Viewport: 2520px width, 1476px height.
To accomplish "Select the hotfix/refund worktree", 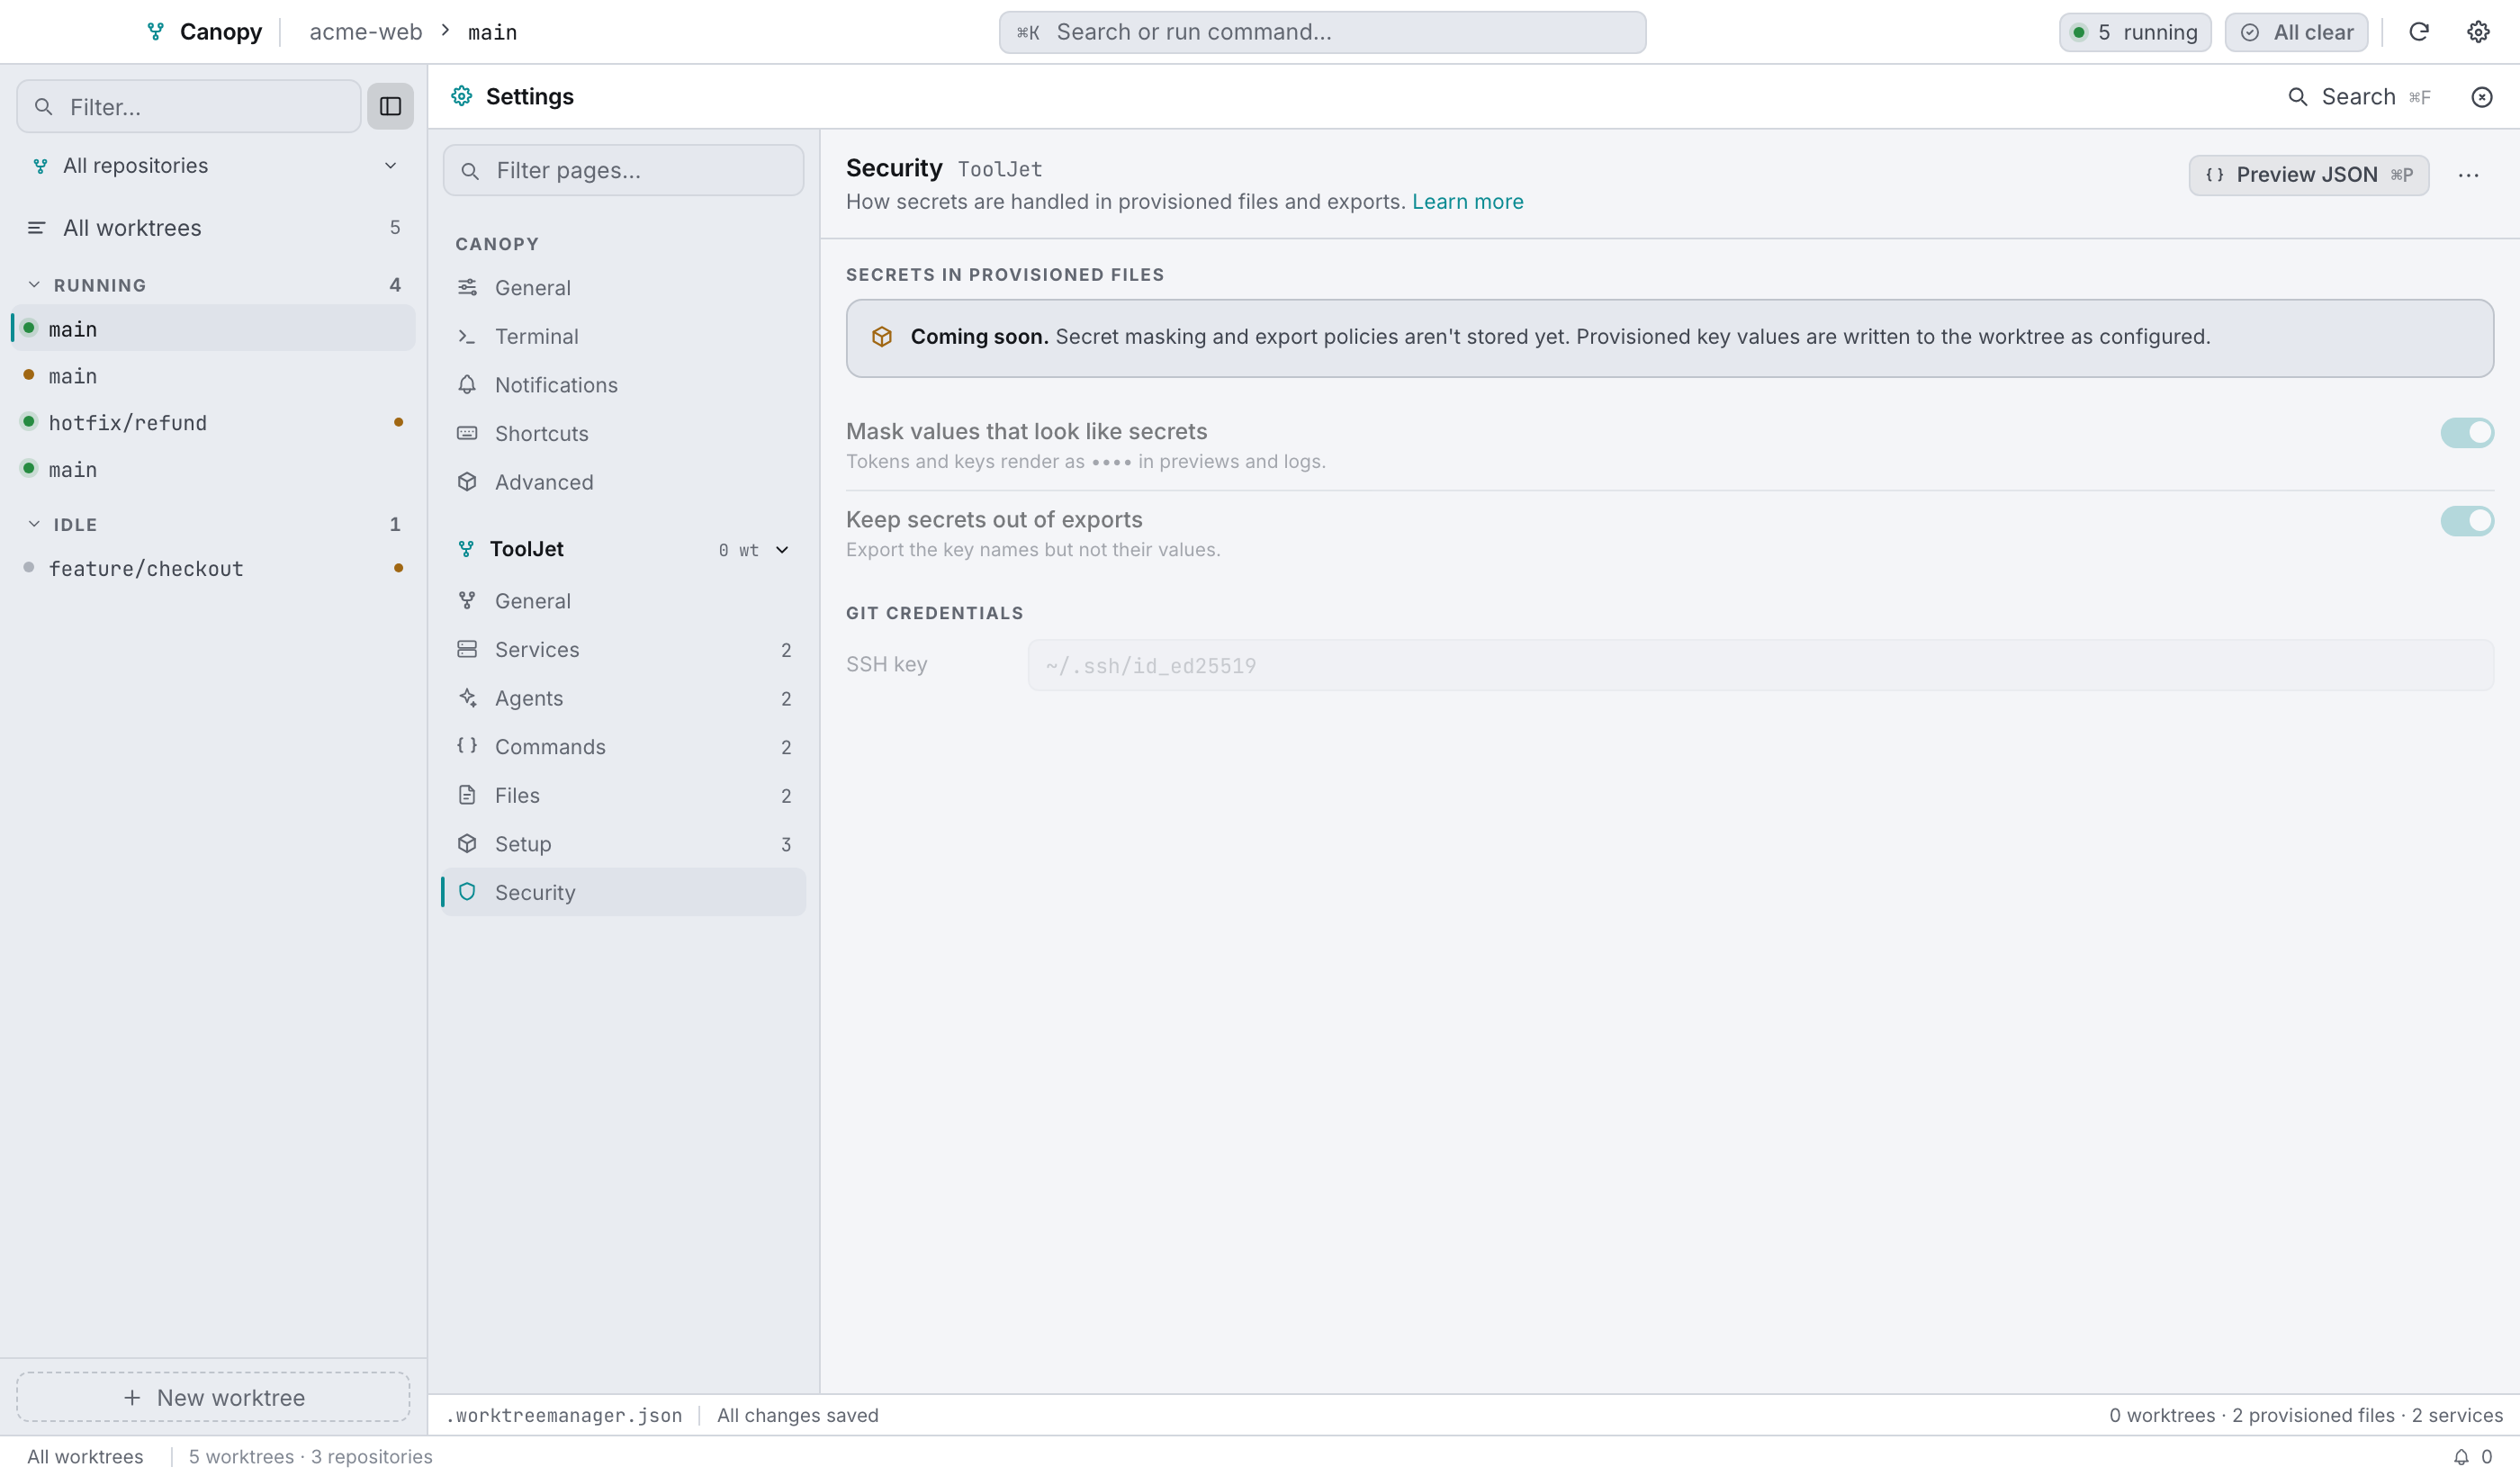I will [x=213, y=422].
